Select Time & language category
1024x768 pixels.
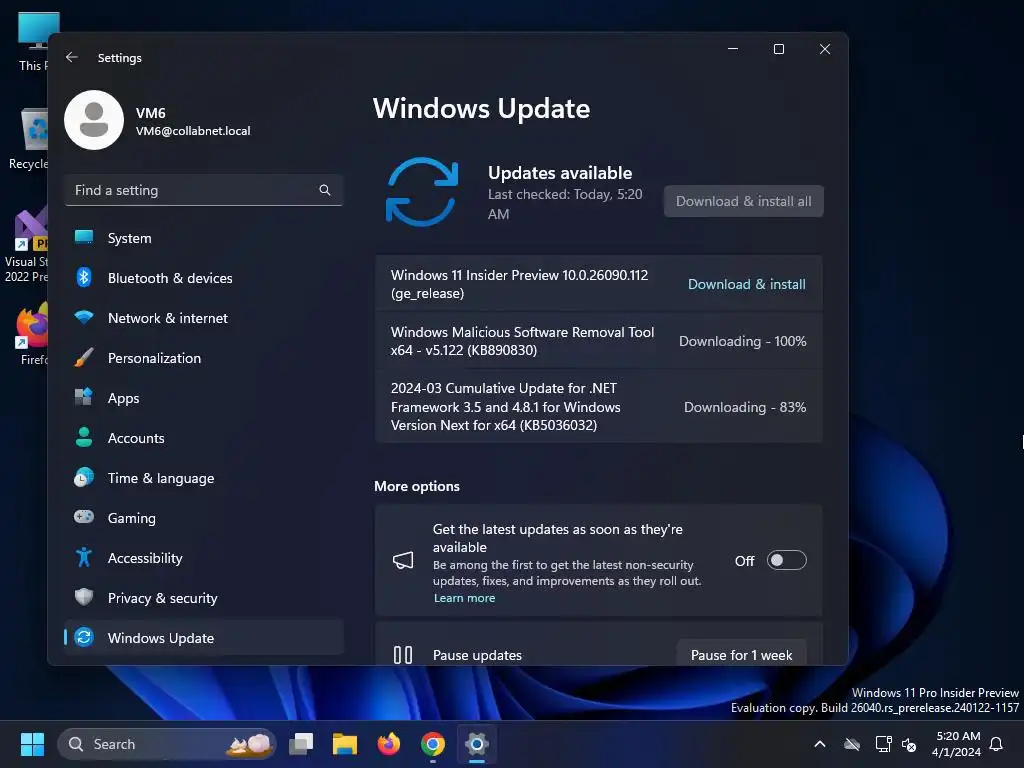[204, 477]
